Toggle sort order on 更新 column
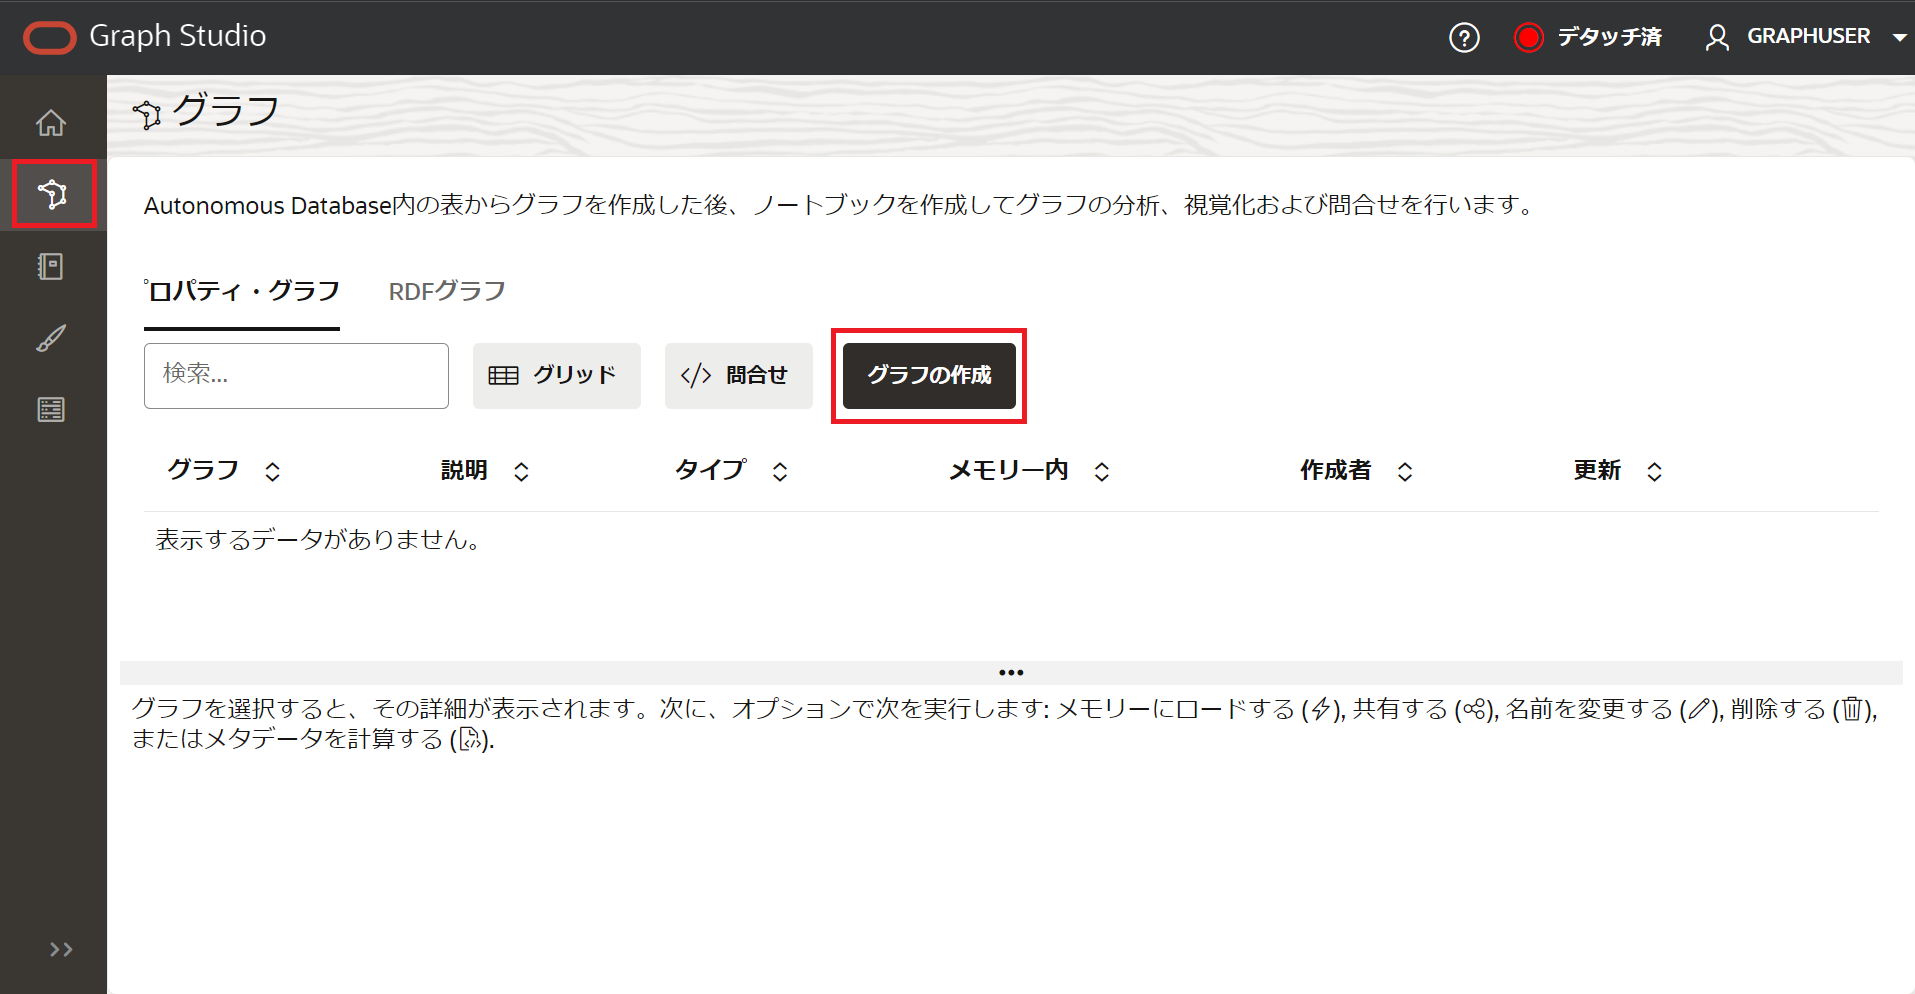 tap(1655, 470)
